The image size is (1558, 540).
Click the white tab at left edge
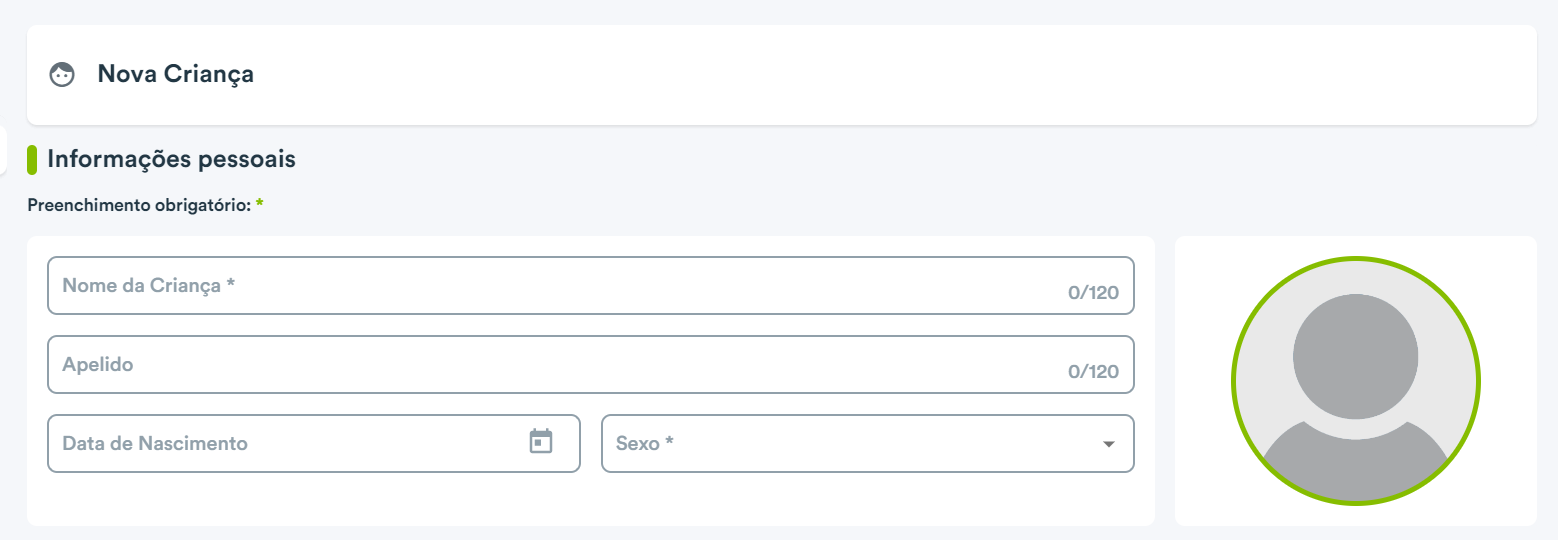[x=3, y=150]
